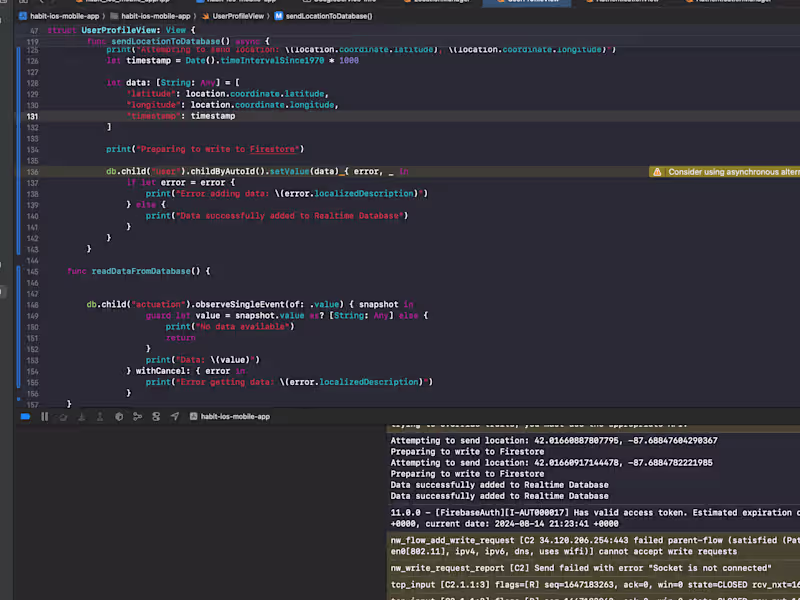
Task: Open sendLocationToDatabase() method jump bar menu
Action: point(329,16)
